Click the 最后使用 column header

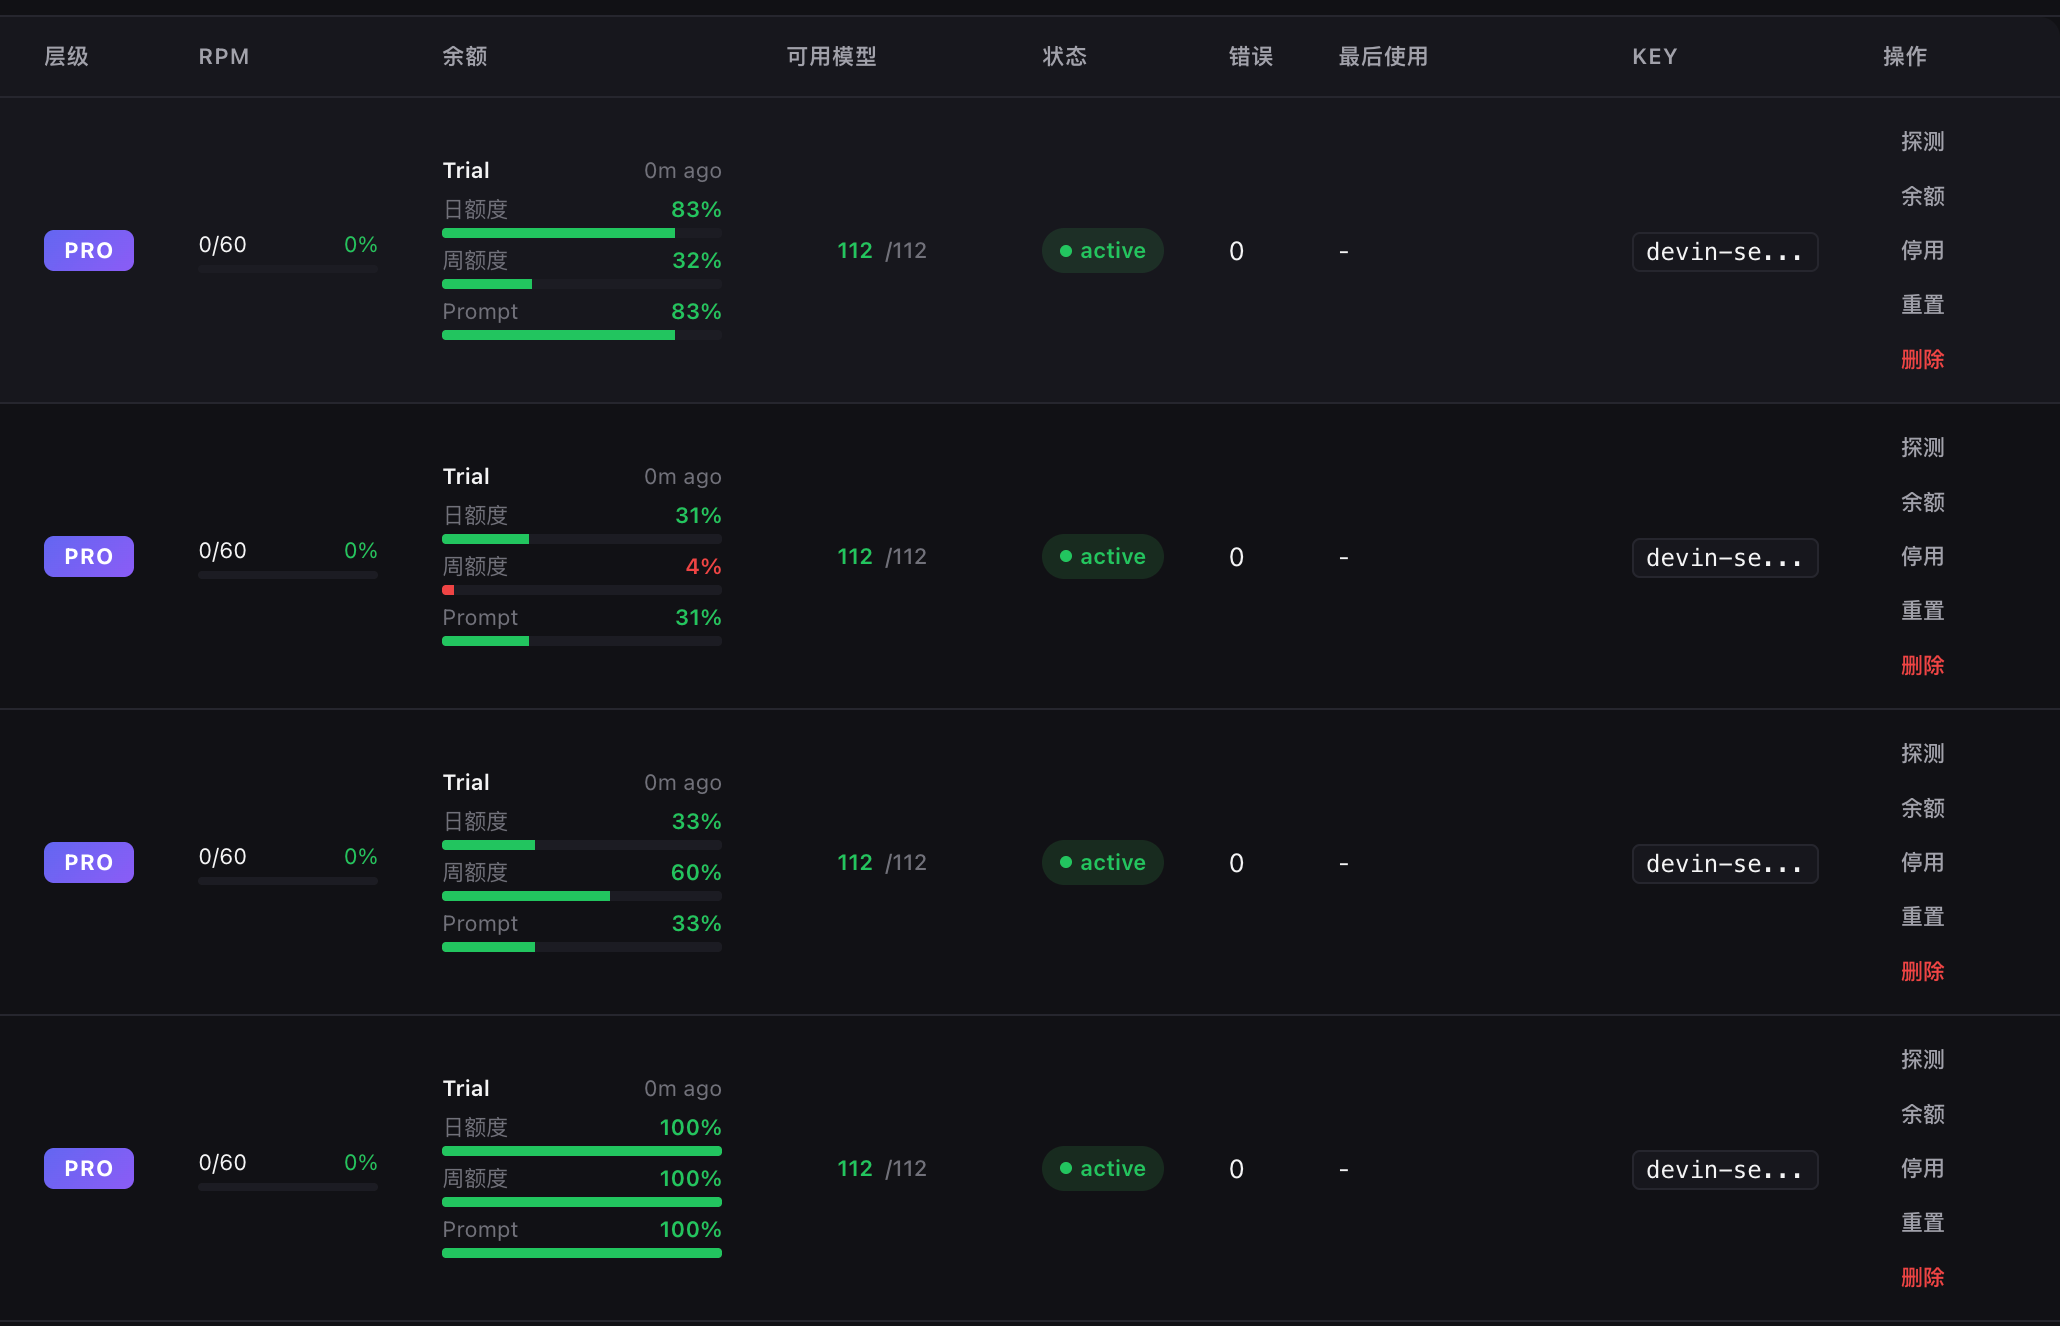[x=1383, y=57]
